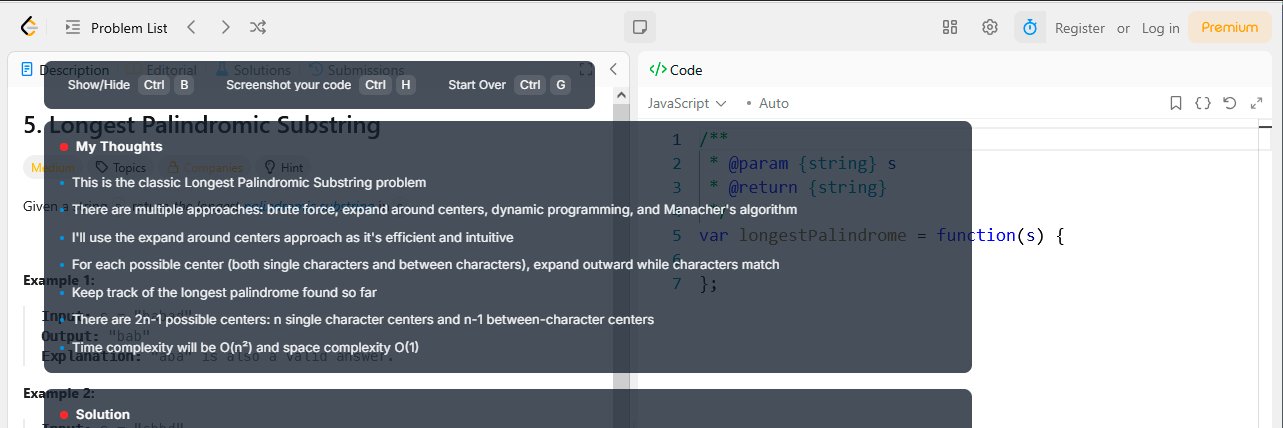The image size is (1283, 428).
Task: Click the Register link
Action: 1080,28
